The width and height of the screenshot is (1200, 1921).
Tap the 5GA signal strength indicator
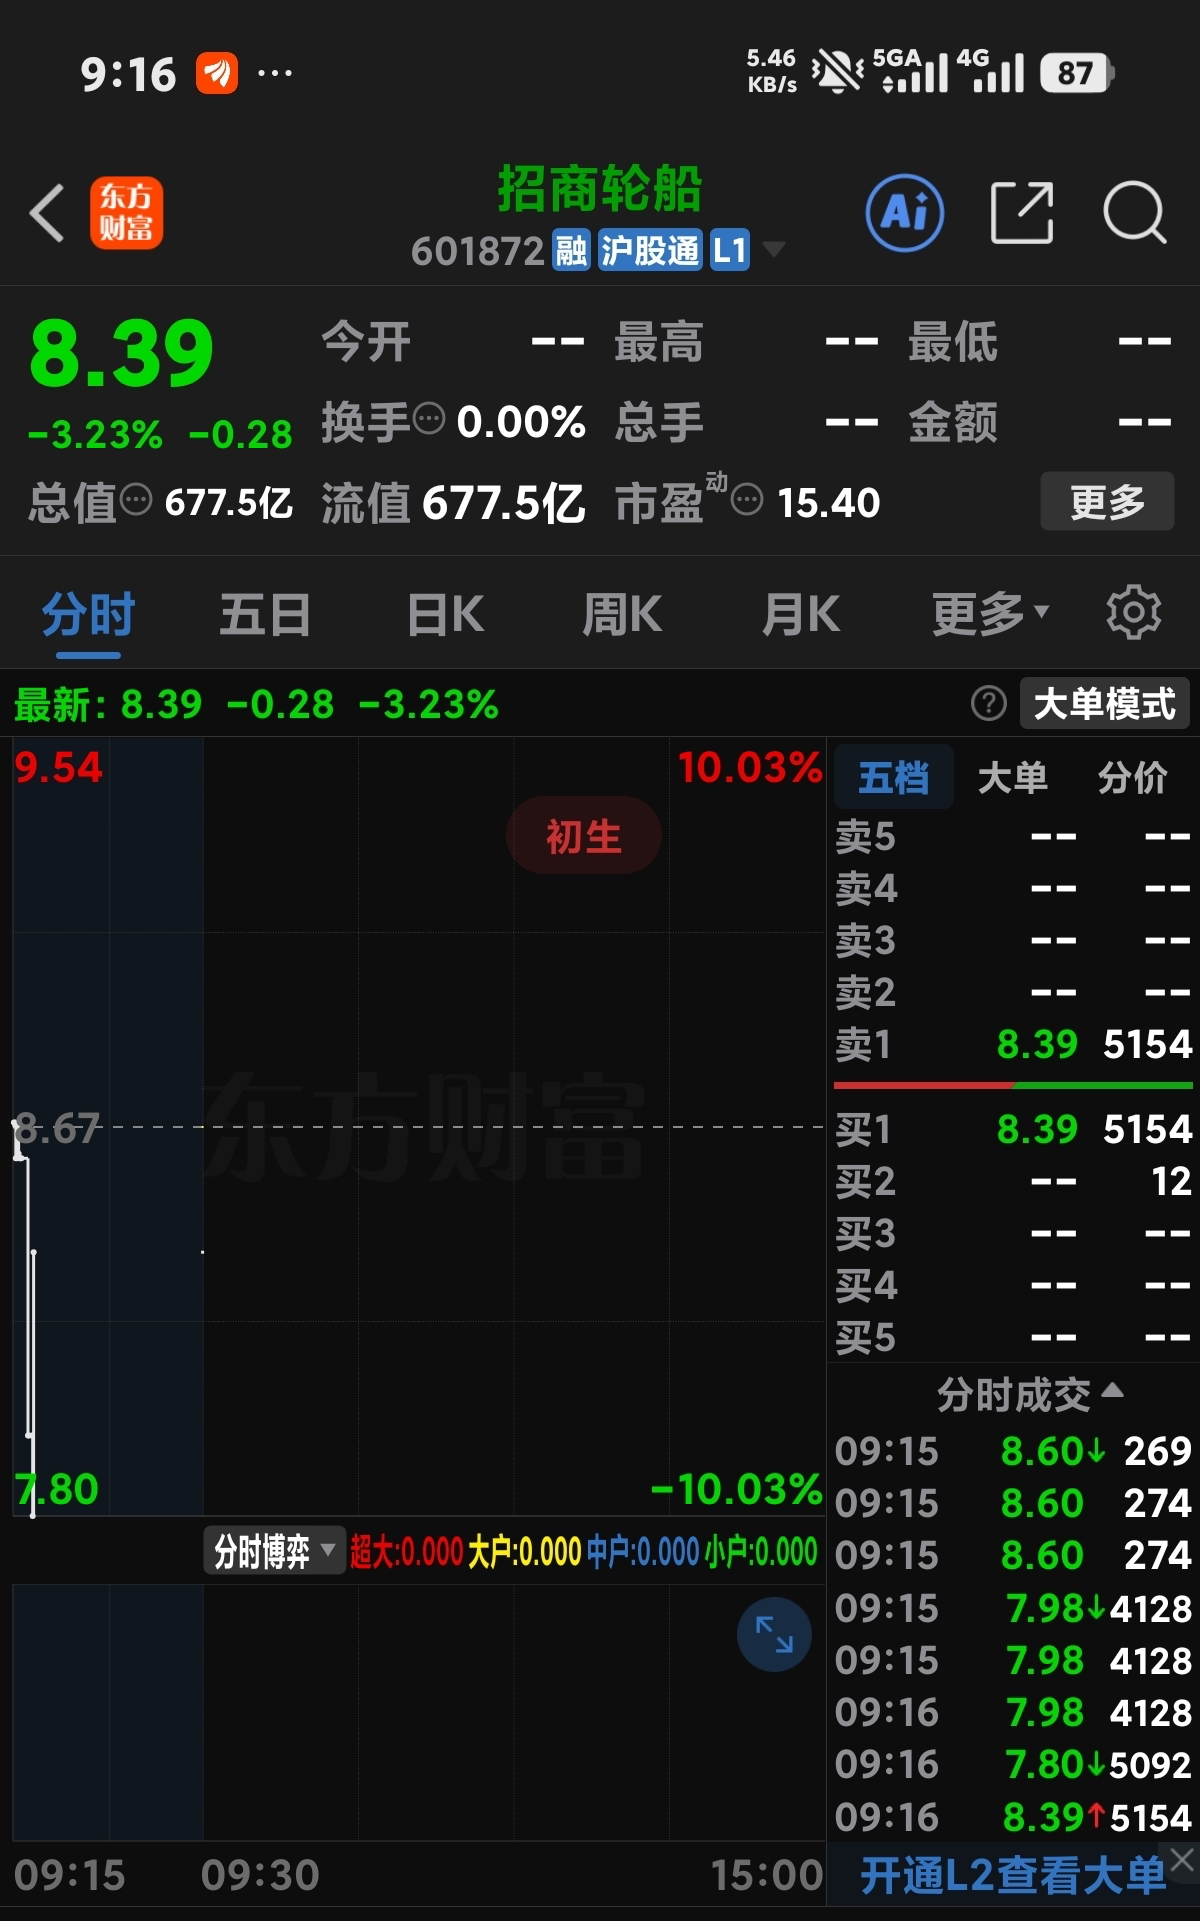[910, 71]
